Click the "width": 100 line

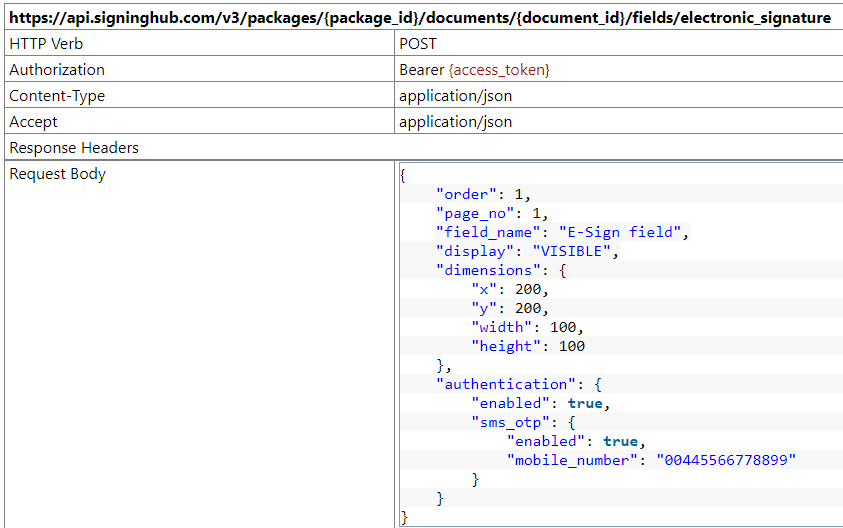click(x=527, y=327)
